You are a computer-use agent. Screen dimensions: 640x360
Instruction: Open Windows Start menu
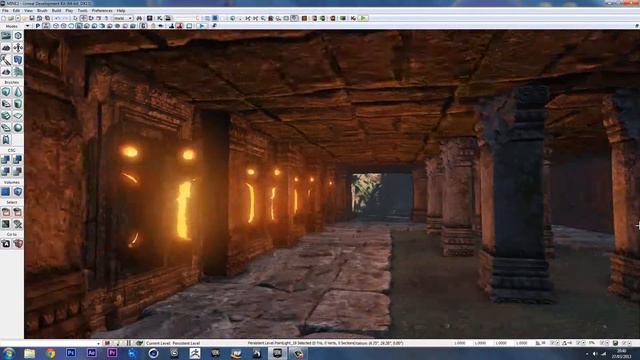(x=9, y=353)
